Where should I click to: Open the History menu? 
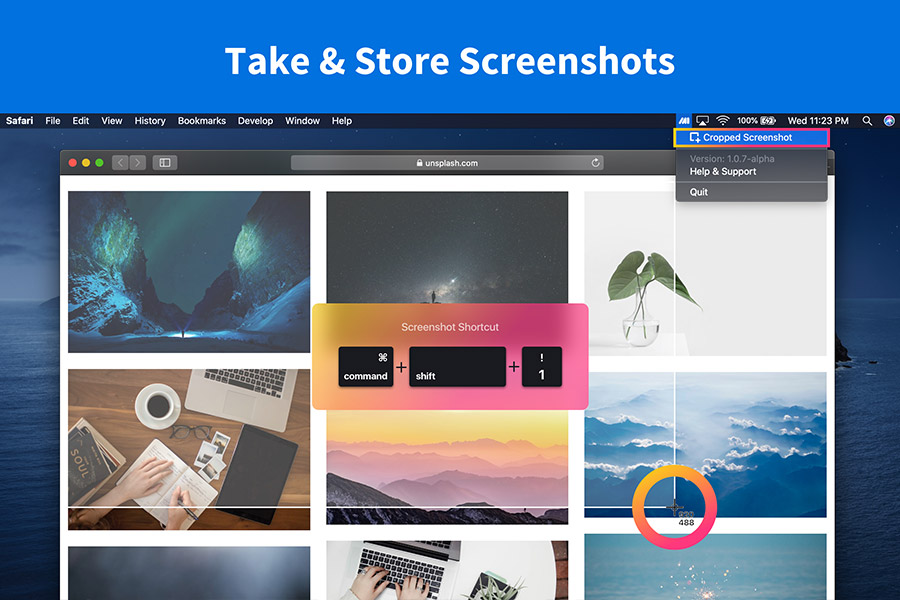point(150,121)
